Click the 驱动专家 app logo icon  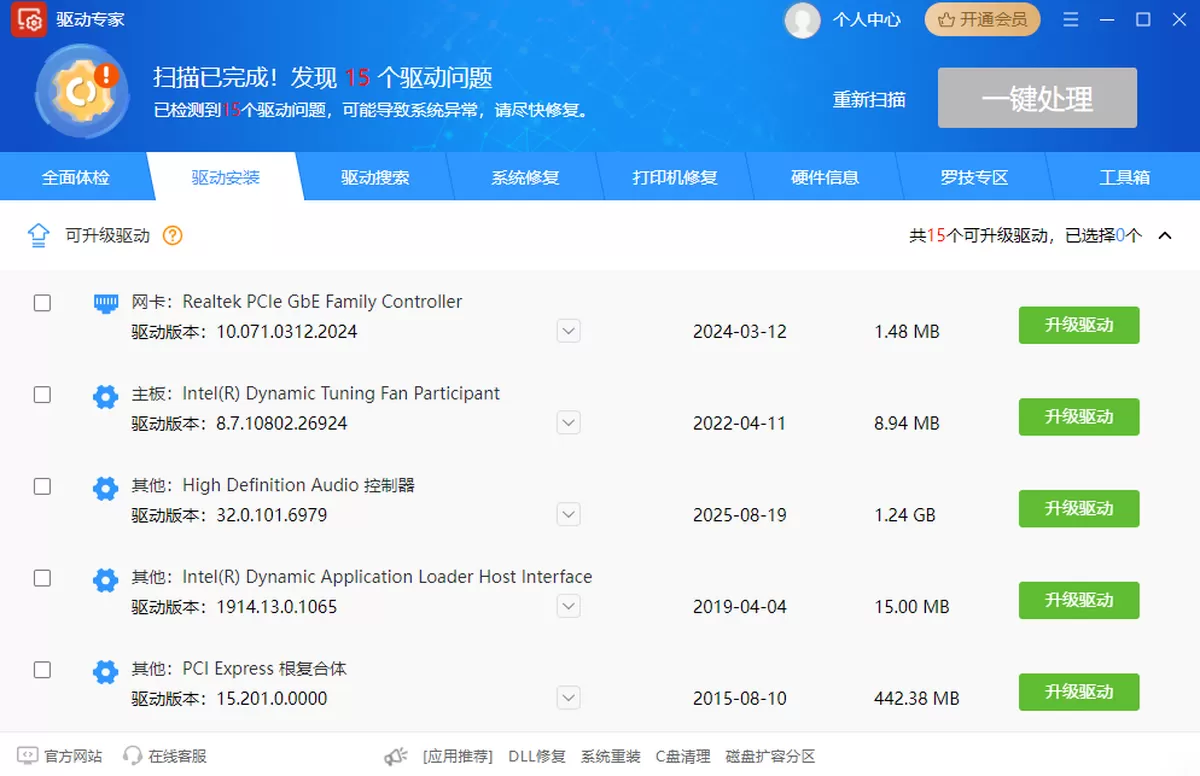29,20
